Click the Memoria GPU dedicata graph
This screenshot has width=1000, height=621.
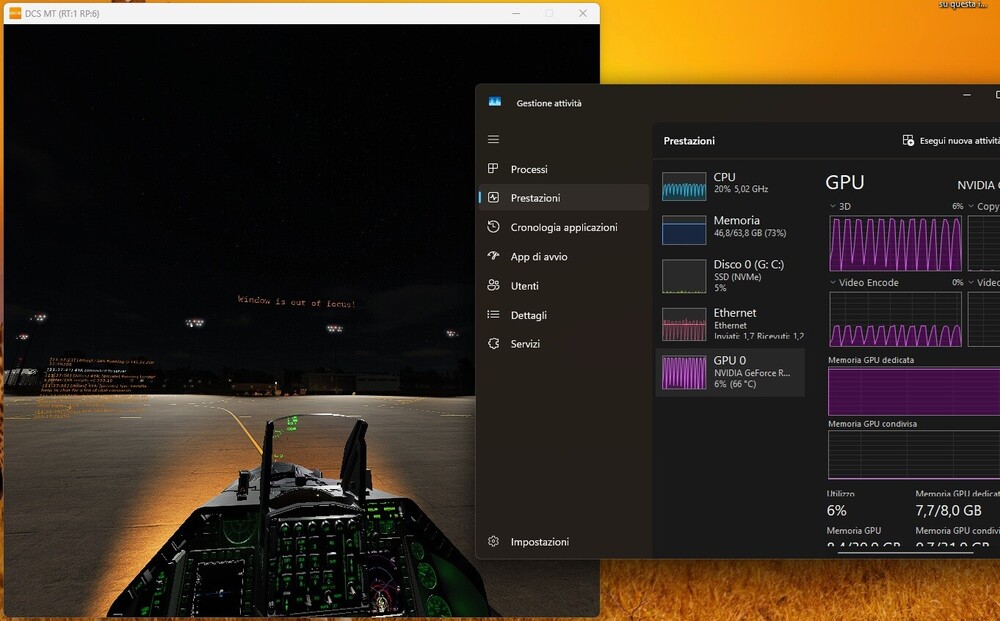(x=914, y=391)
